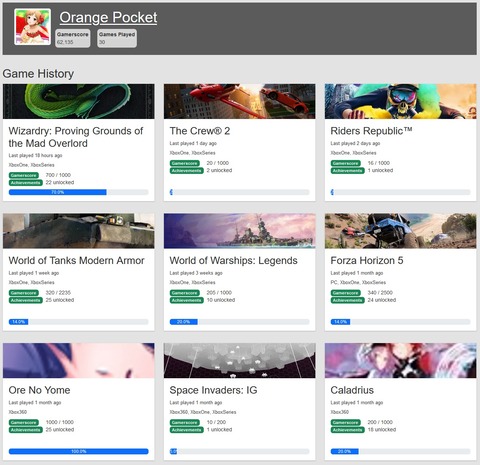
Task: Click the Games Played stat box
Action: 117,38
